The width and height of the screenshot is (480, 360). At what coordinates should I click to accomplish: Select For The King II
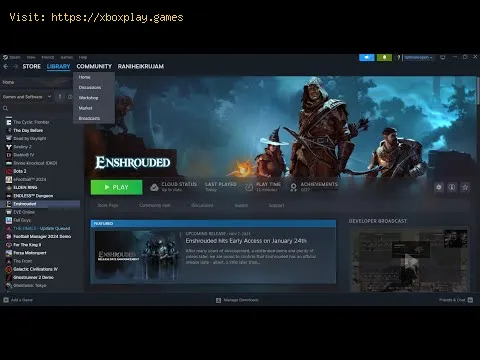[27, 245]
